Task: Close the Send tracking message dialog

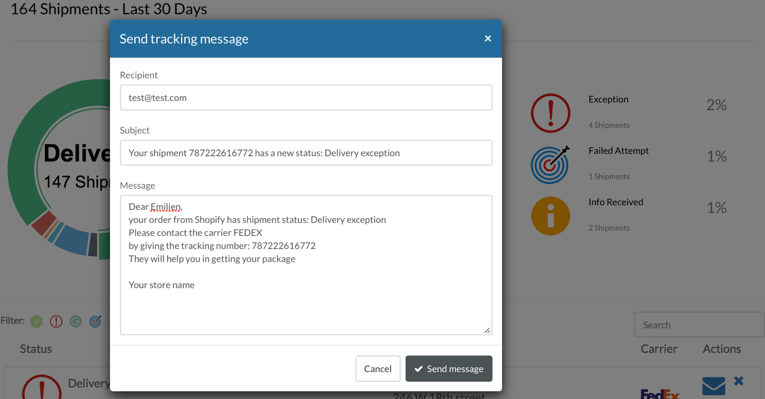Action: click(487, 39)
